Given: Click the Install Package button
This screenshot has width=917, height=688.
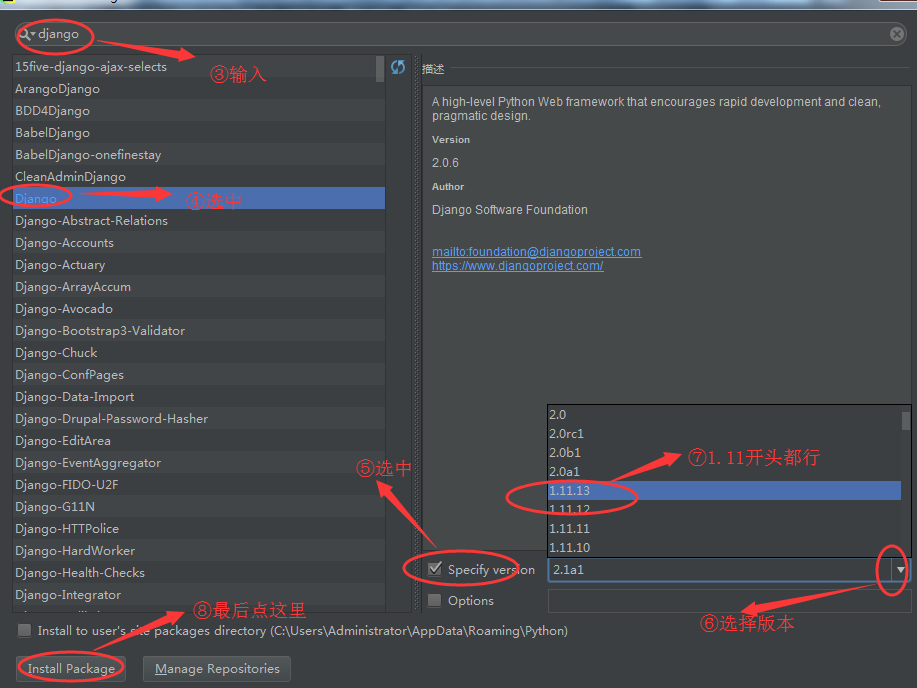Looking at the screenshot, I should (x=71, y=669).
